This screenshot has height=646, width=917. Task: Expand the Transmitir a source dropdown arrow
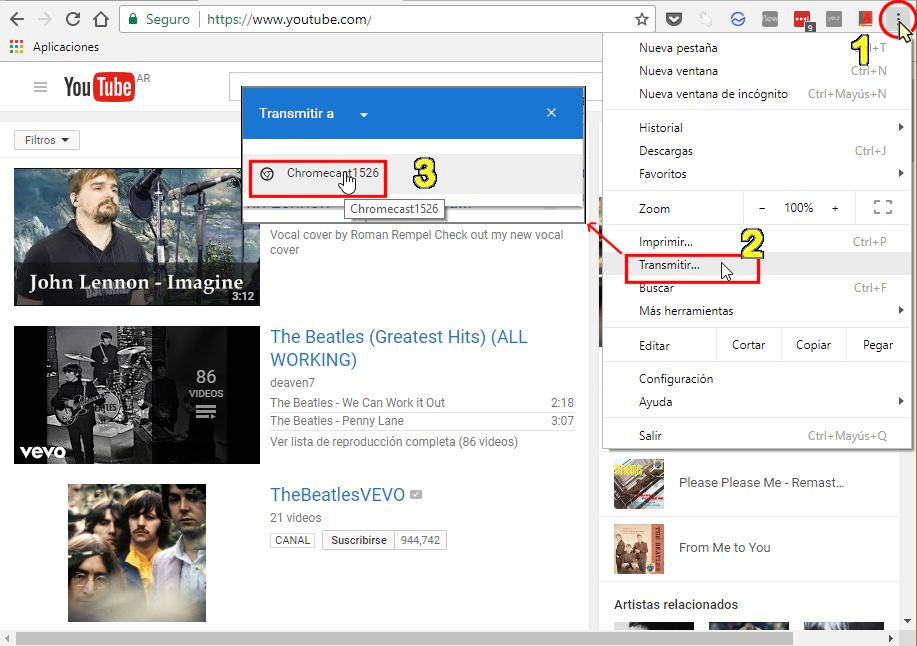point(364,115)
